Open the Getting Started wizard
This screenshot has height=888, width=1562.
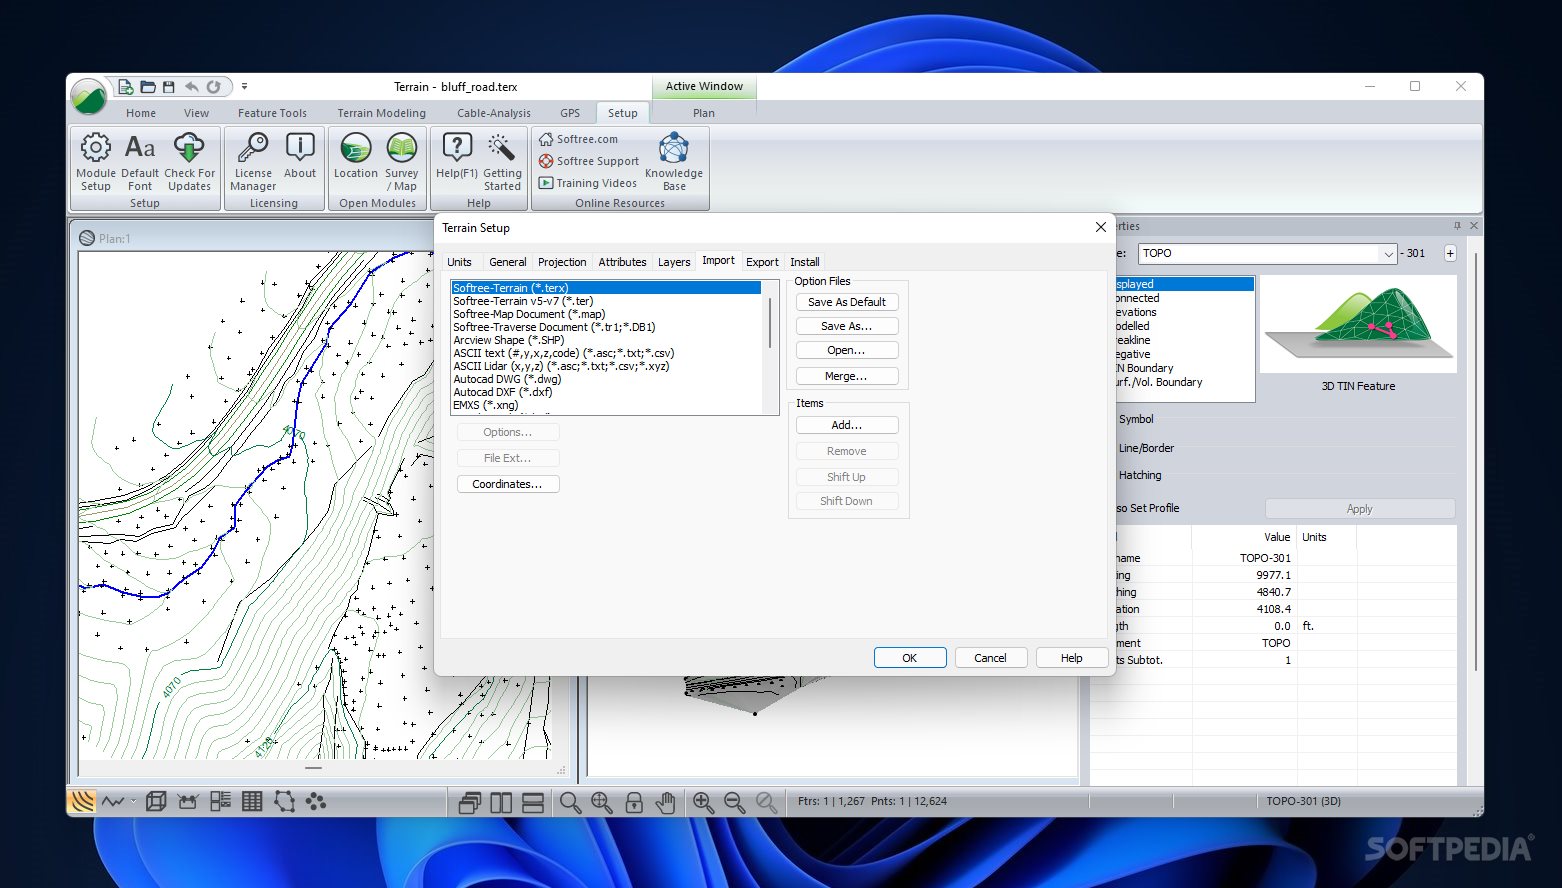pos(502,161)
